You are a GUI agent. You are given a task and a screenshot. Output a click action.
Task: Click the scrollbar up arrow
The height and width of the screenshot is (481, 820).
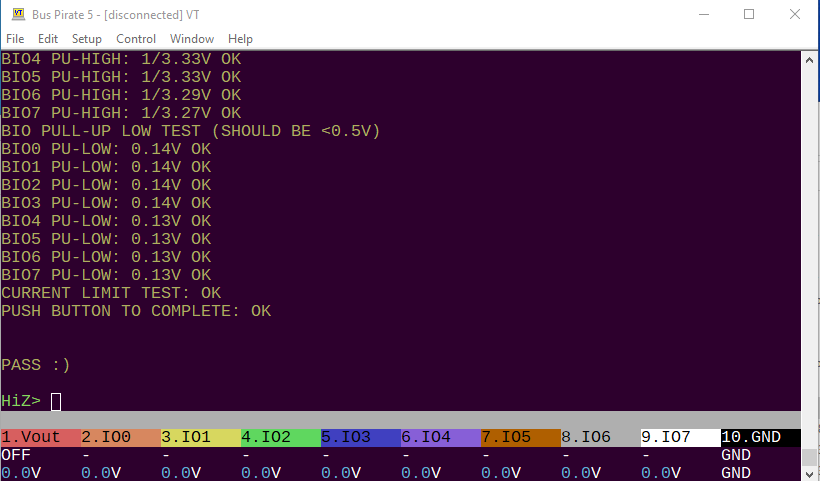click(x=809, y=60)
